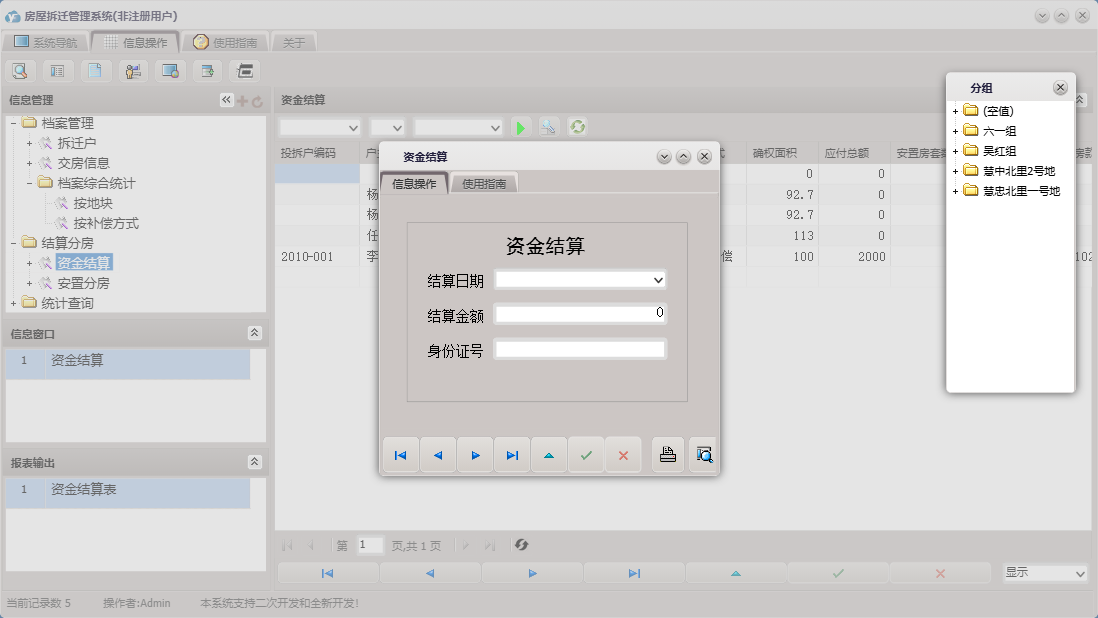Collapse the 信息窗口 panel
The width and height of the screenshot is (1098, 618).
coord(254,333)
